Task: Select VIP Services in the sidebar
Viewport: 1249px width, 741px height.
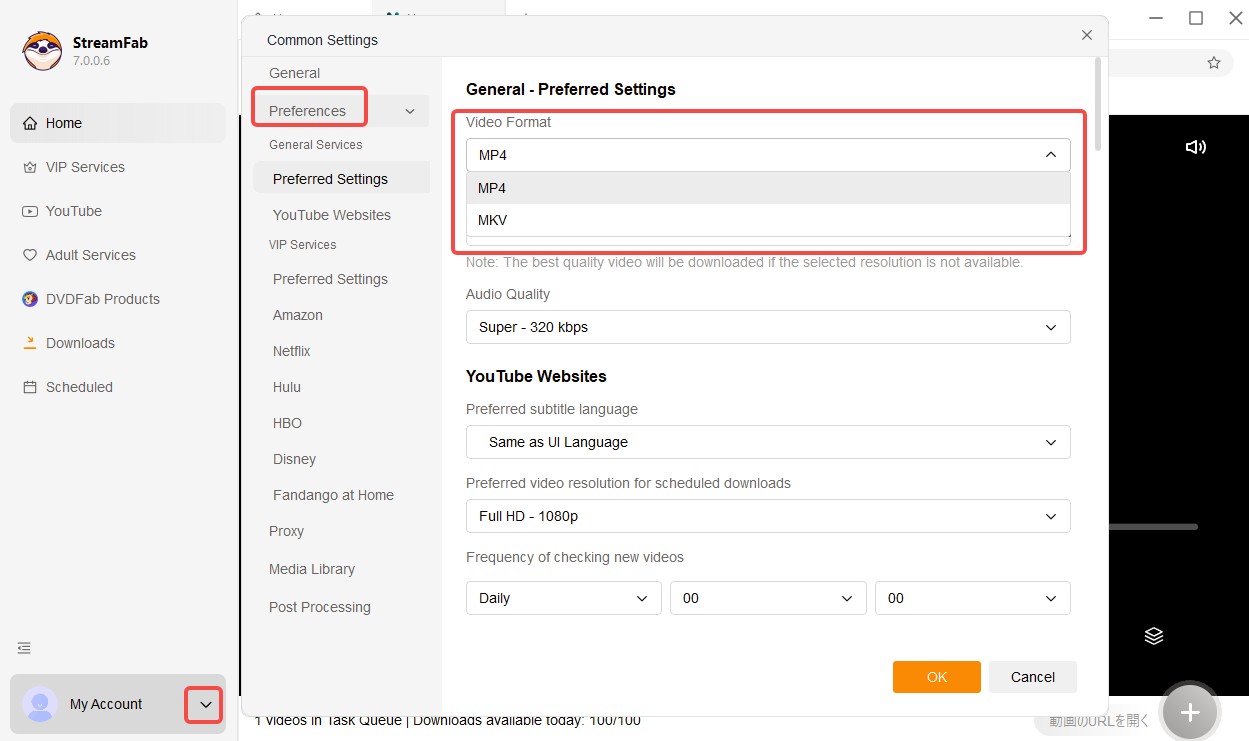Action: click(84, 167)
